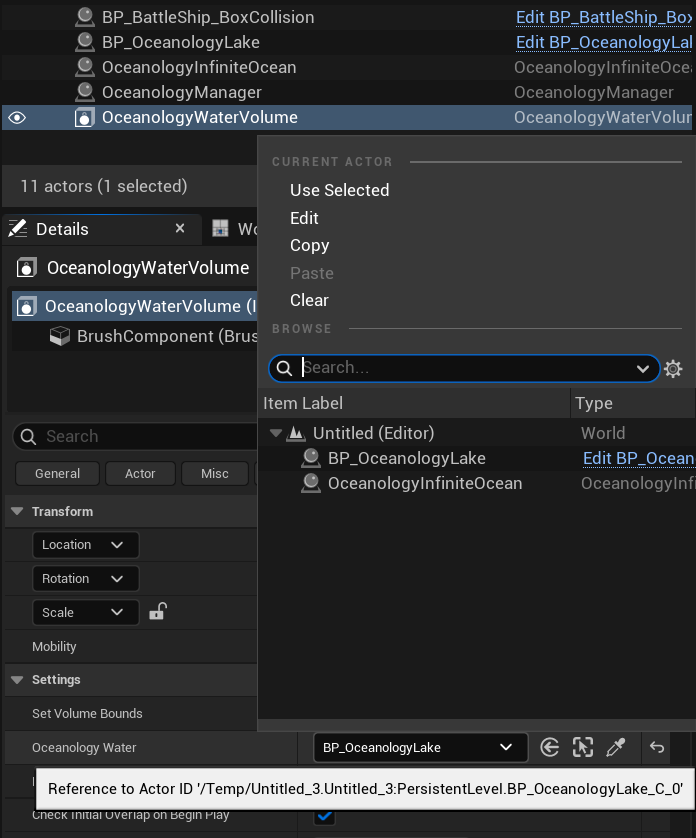
Task: Reset Oceanology Water to default value
Action: (657, 747)
